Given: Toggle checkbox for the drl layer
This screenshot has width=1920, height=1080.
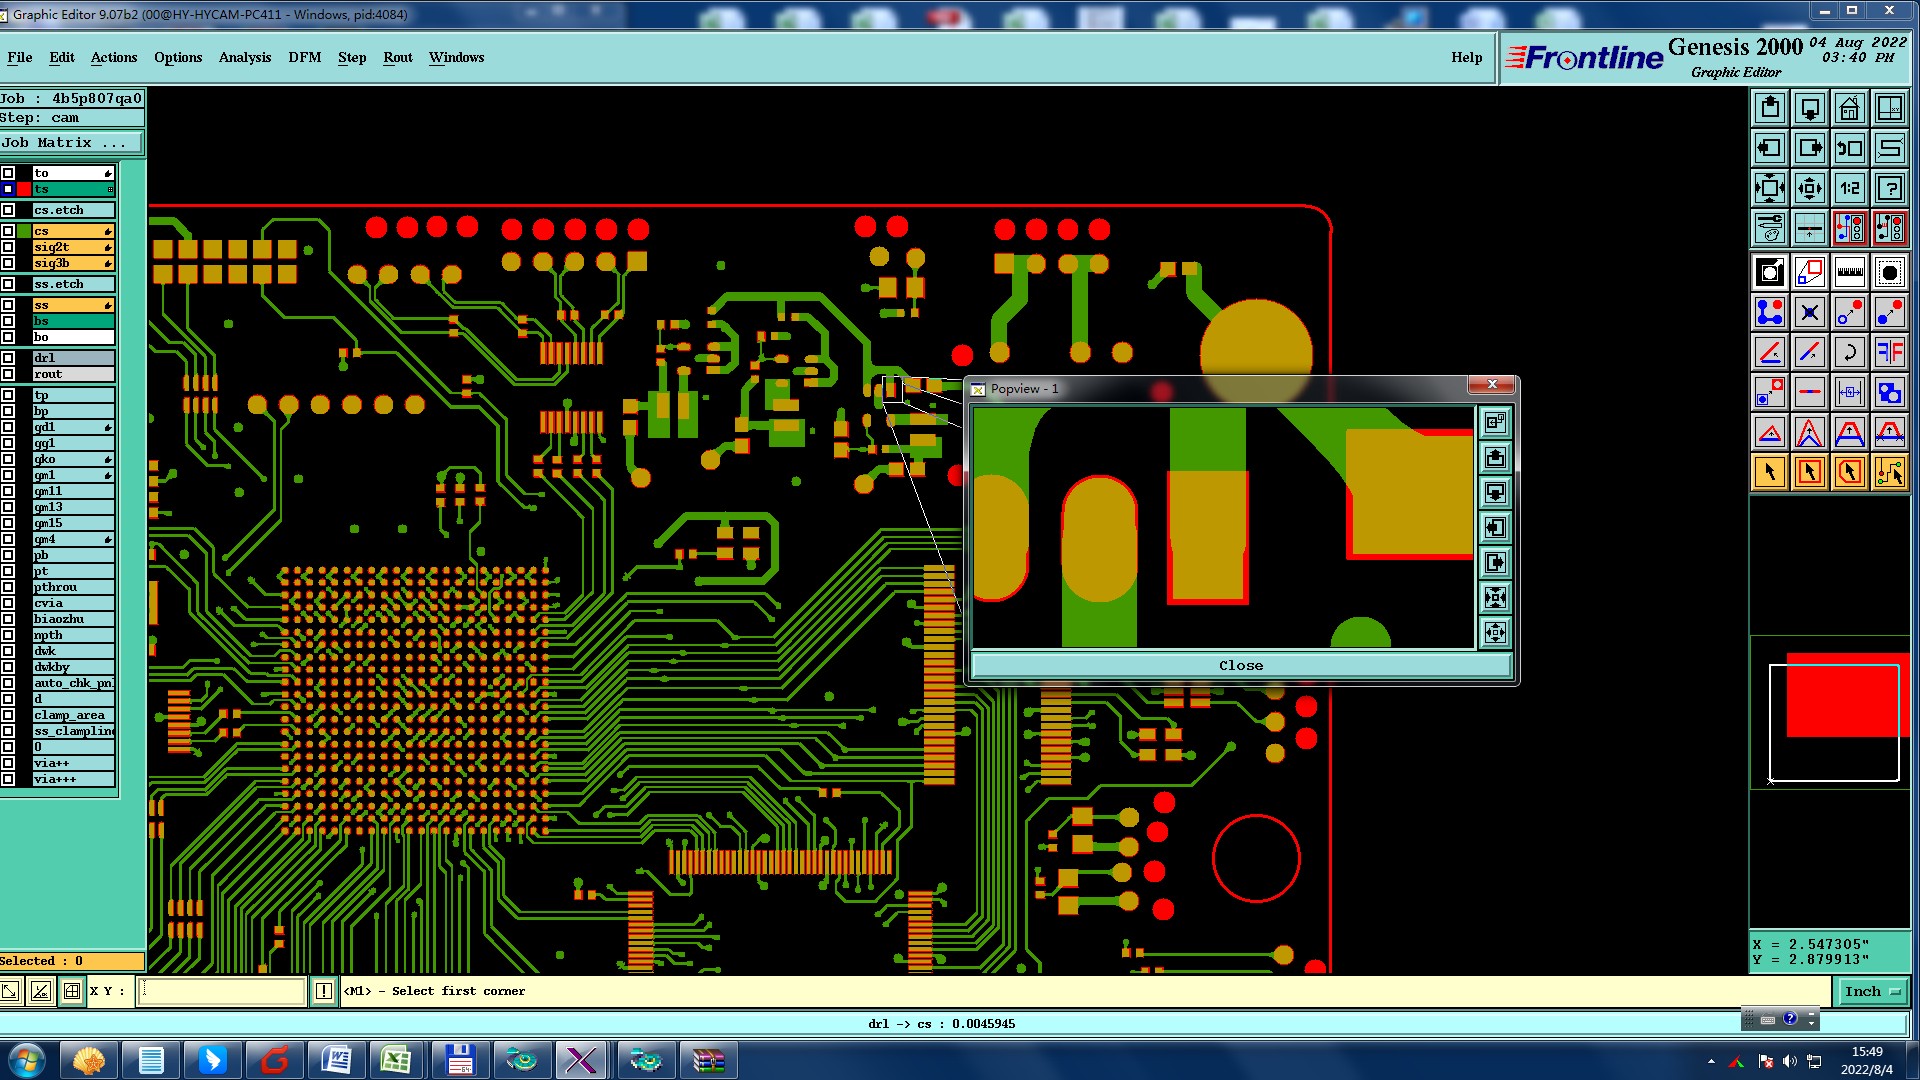Looking at the screenshot, I should coord(8,358).
